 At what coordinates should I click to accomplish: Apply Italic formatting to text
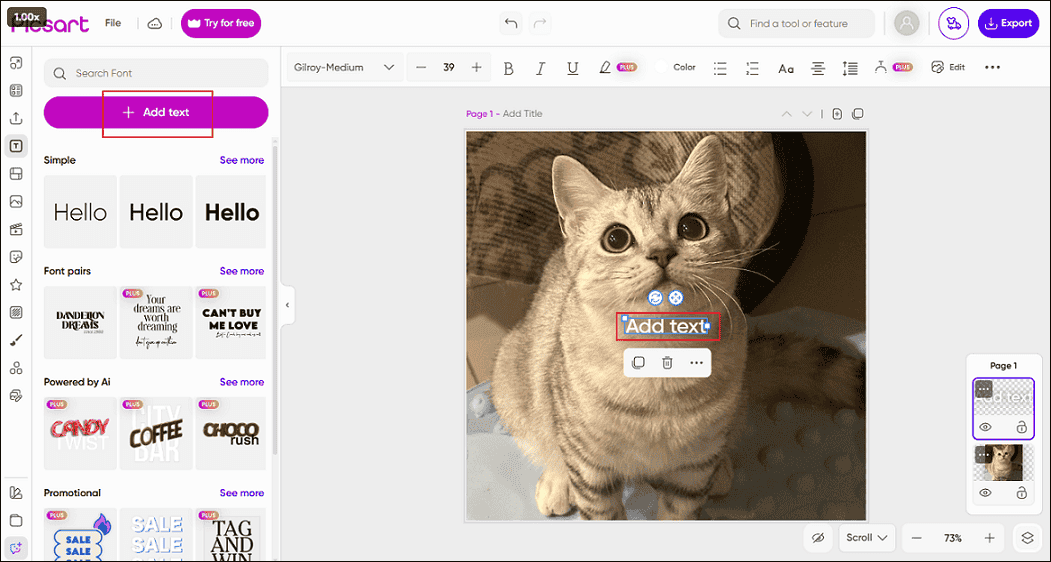click(x=540, y=68)
